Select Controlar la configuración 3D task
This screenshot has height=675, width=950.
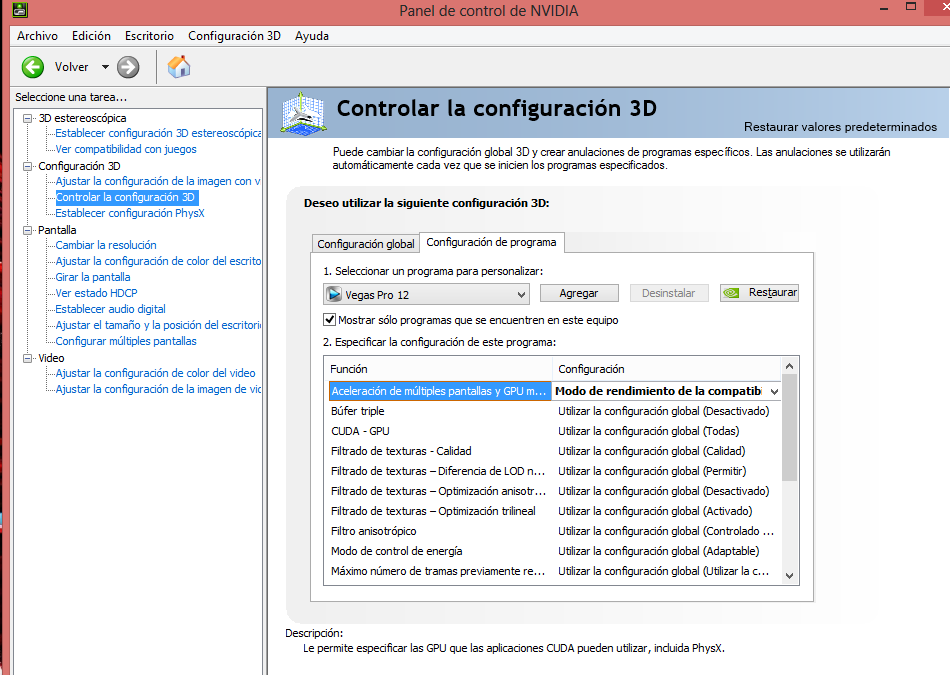tap(125, 197)
